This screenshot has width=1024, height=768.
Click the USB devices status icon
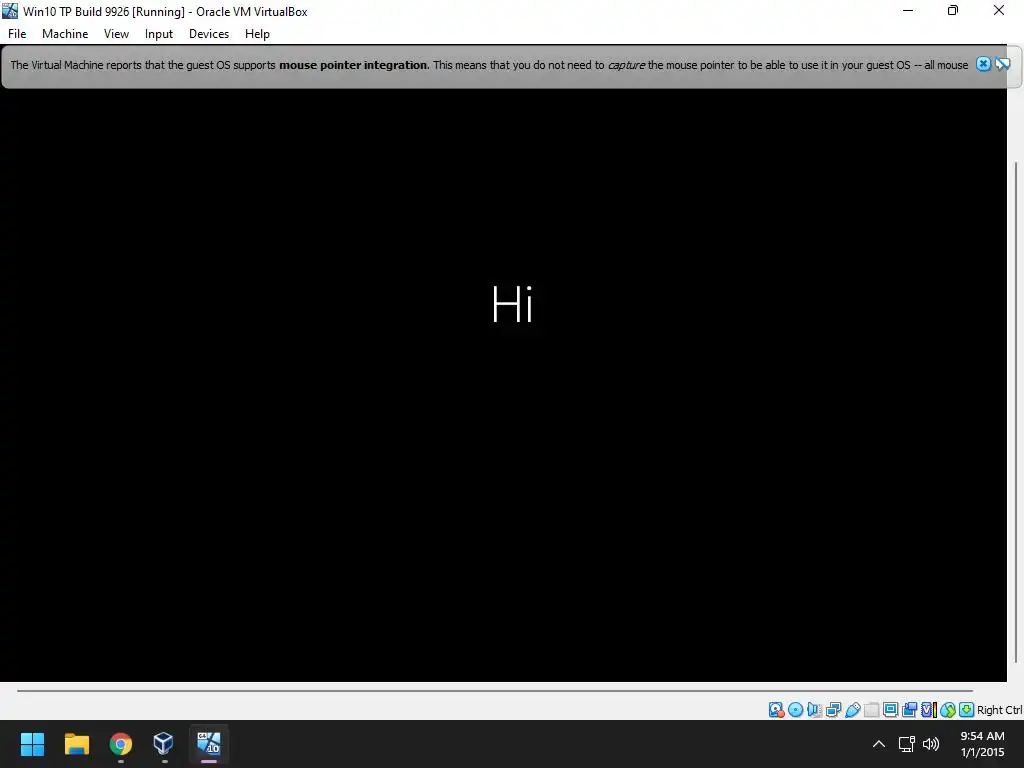pos(852,710)
